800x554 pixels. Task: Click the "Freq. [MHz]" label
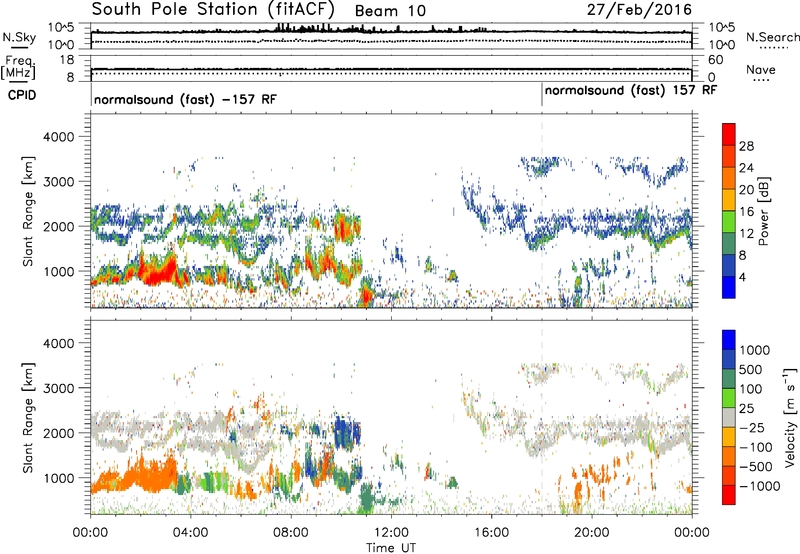coord(18,67)
